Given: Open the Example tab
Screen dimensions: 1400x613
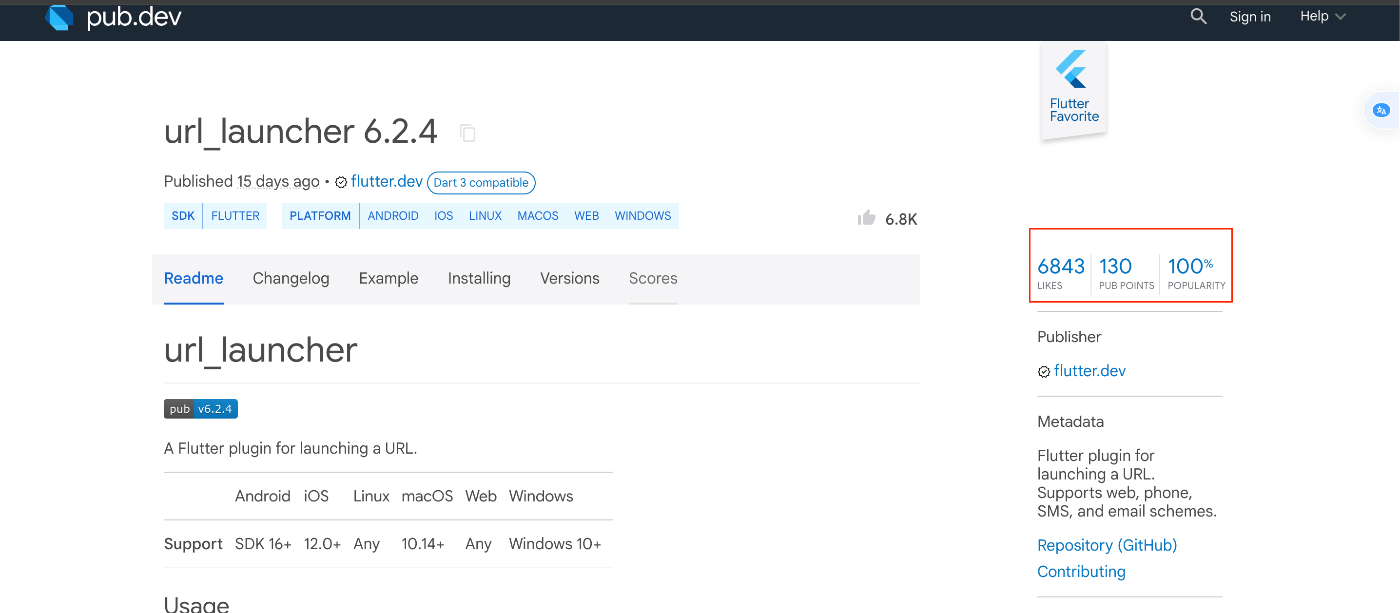Looking at the screenshot, I should (x=389, y=279).
